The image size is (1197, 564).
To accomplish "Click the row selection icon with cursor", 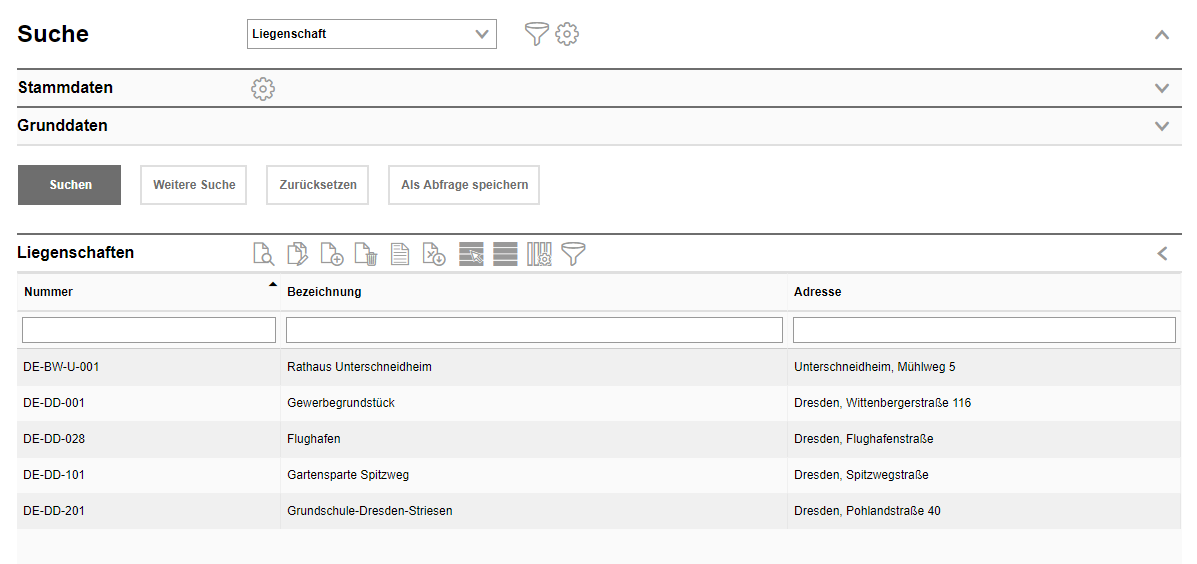I will pyautogui.click(x=471, y=254).
